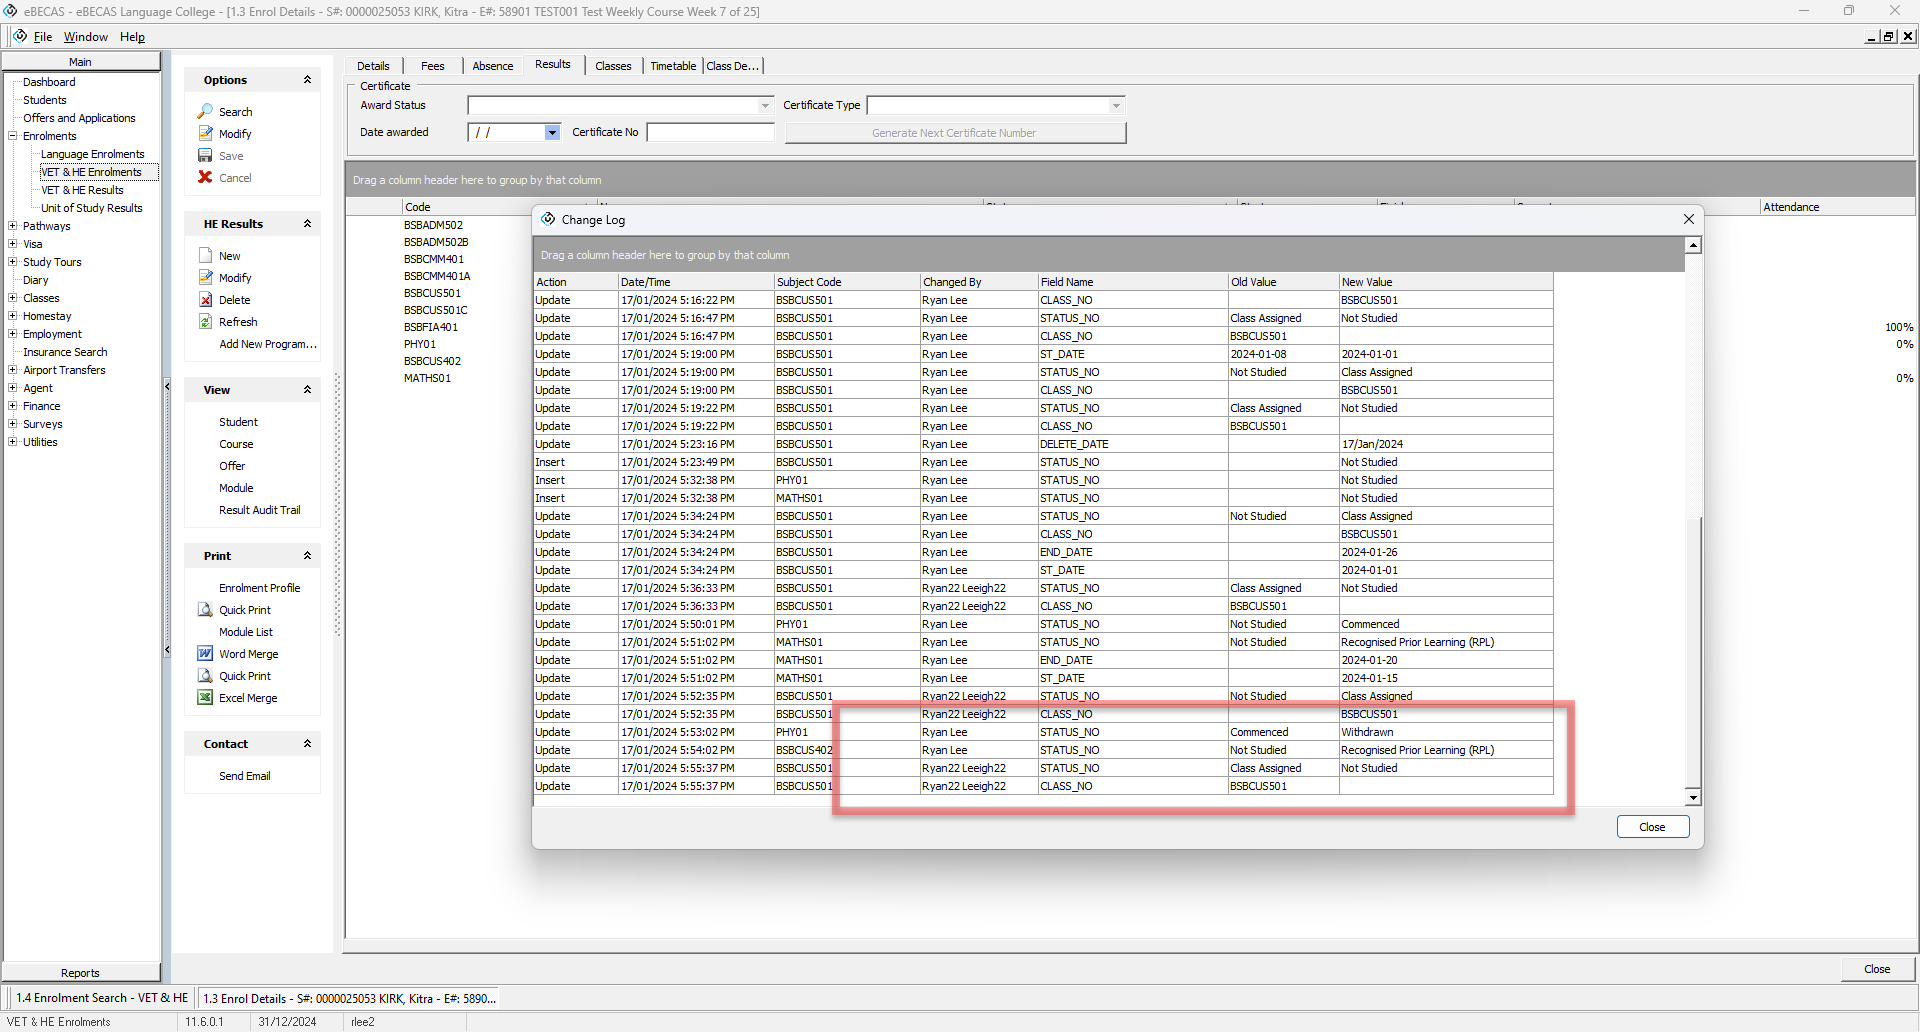1920x1032 pixels.
Task: Click the Excel Merge icon
Action: pyautogui.click(x=205, y=698)
